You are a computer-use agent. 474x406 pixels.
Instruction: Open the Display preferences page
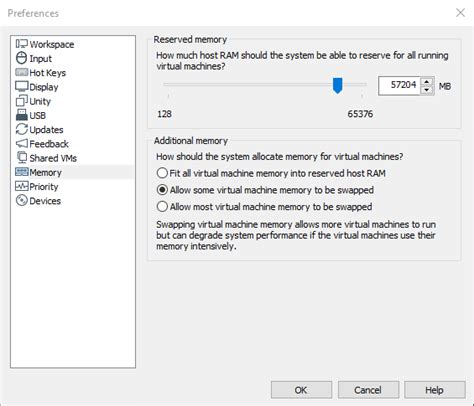(44, 87)
